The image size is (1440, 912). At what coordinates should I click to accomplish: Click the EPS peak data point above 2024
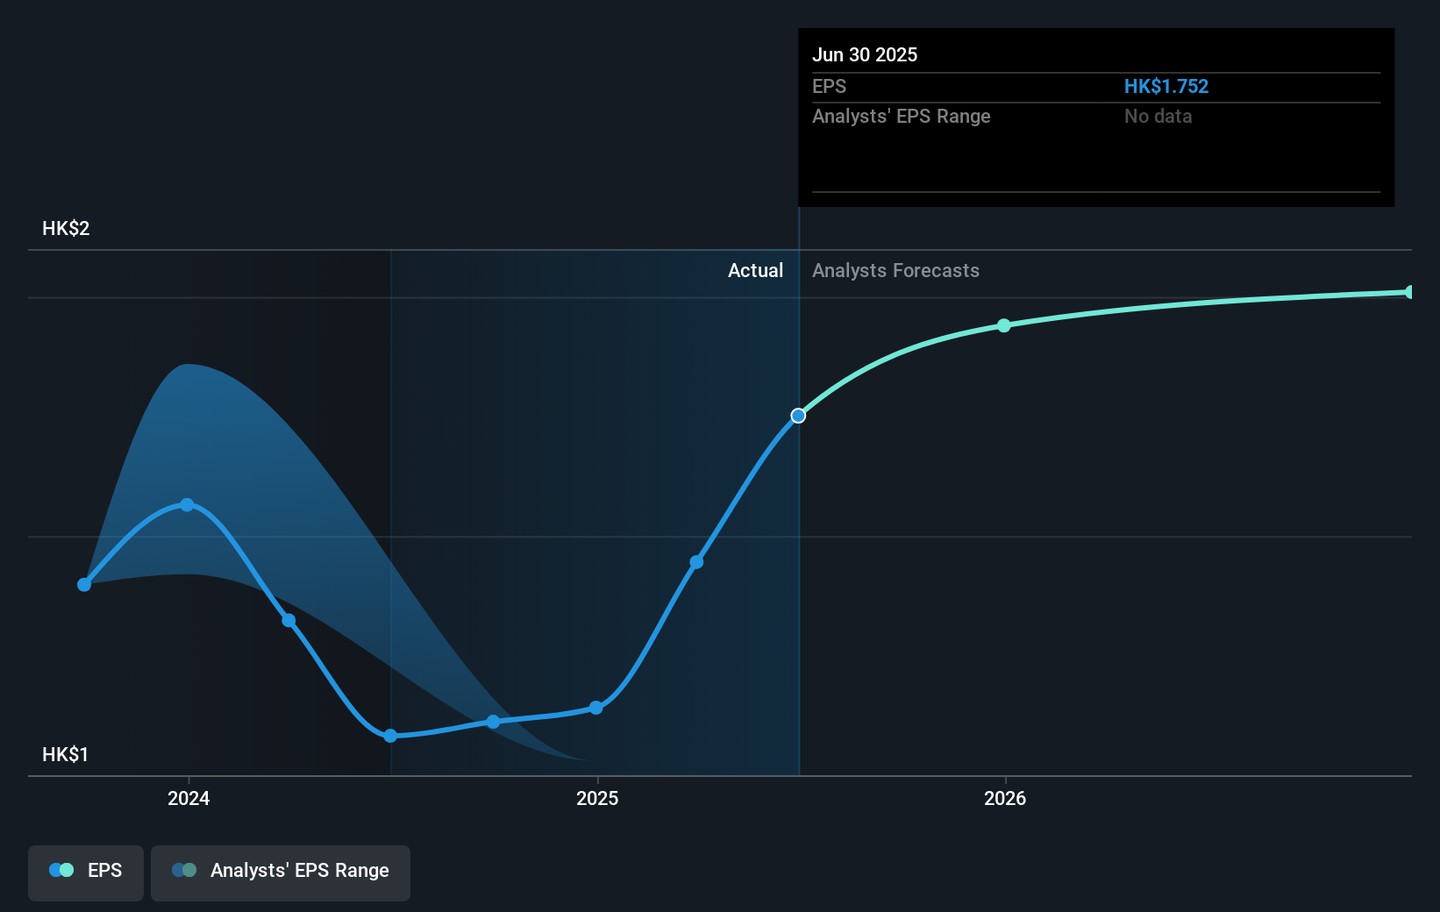(187, 505)
